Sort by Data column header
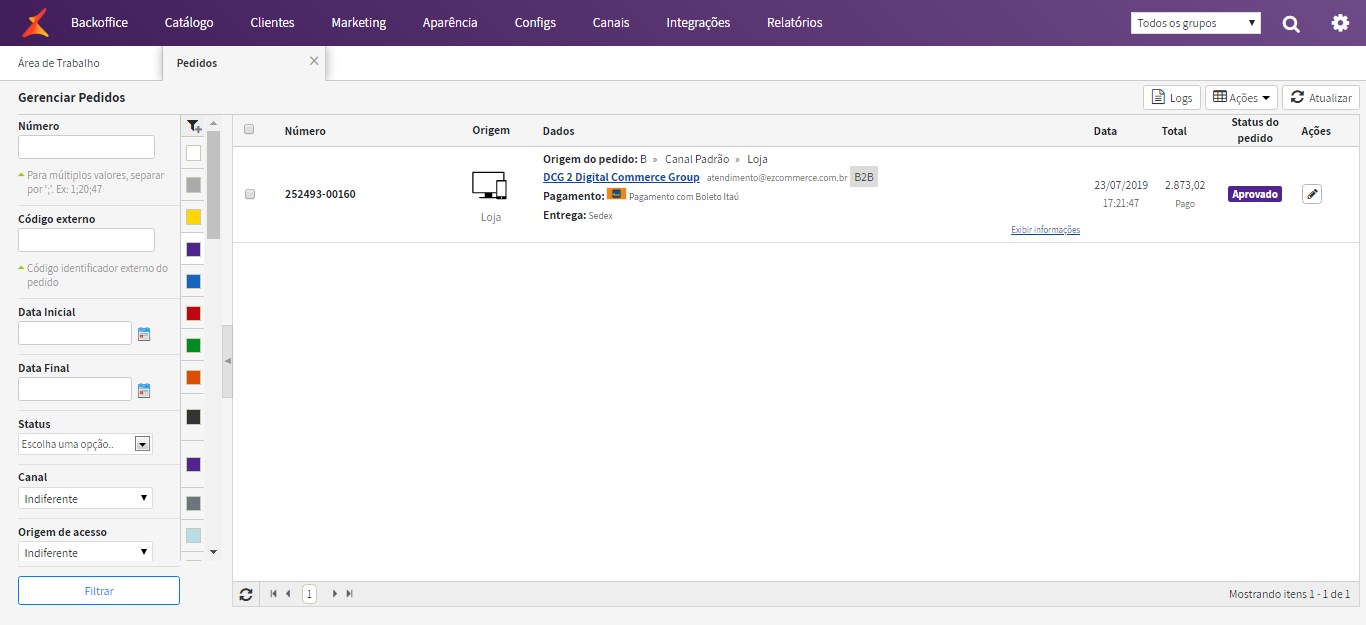Image resolution: width=1366 pixels, height=625 pixels. coord(1105,131)
